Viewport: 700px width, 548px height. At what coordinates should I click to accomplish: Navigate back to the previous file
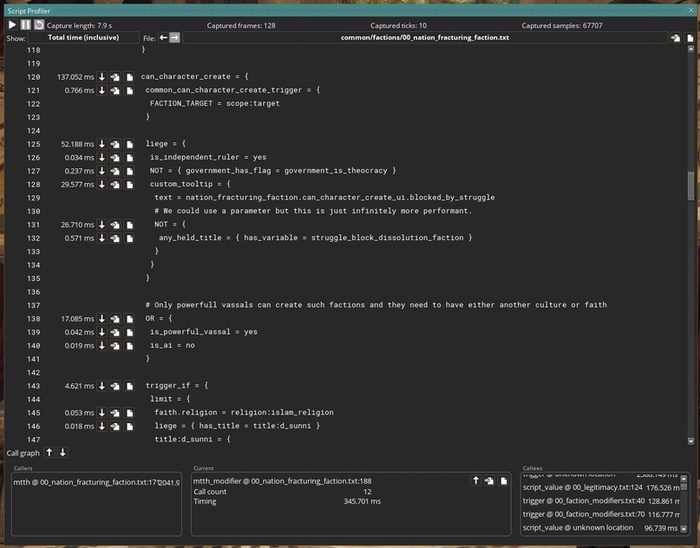coord(162,37)
